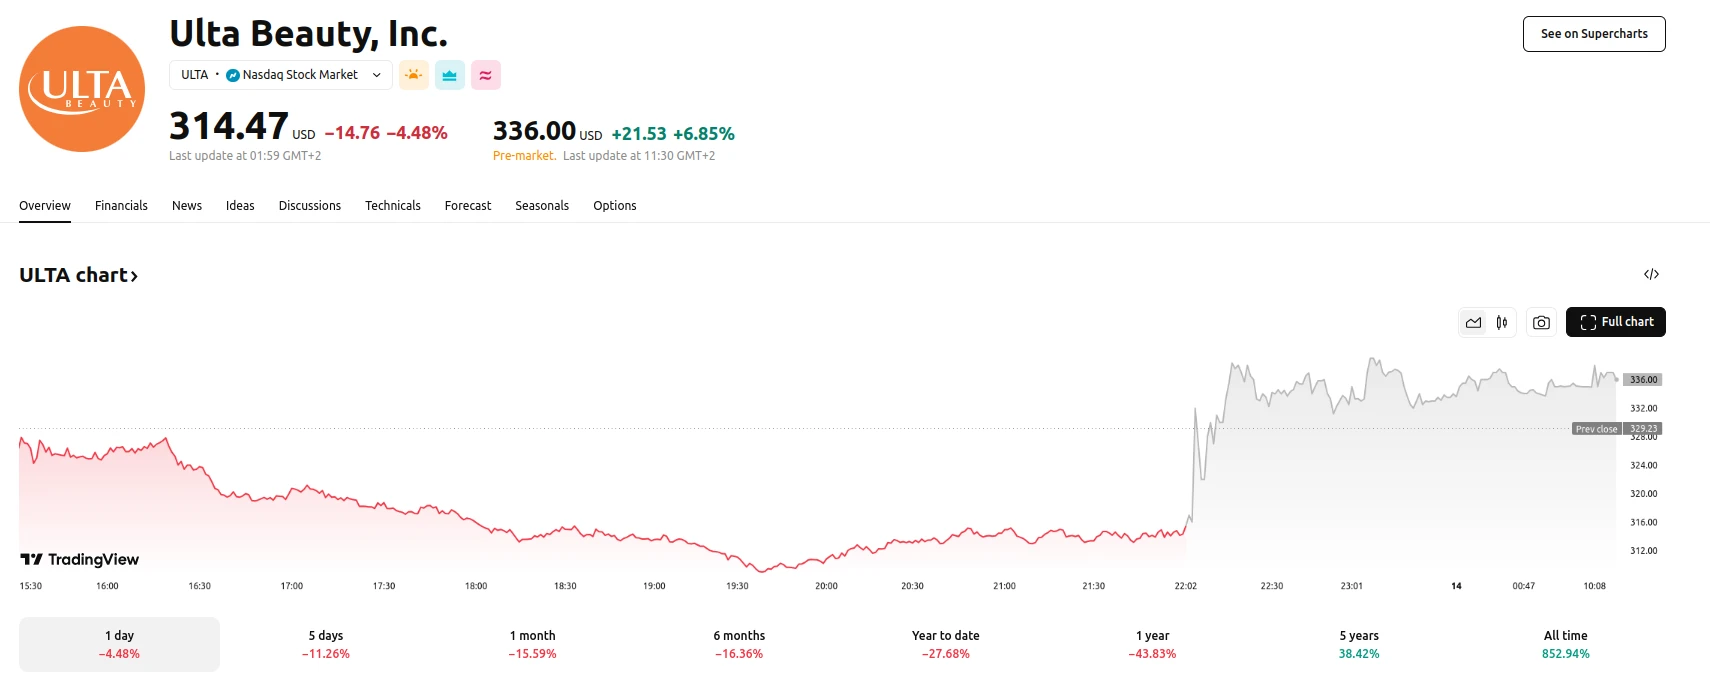This screenshot has height=679, width=1710.
Task: Select the 1 year range
Action: coord(1152,644)
